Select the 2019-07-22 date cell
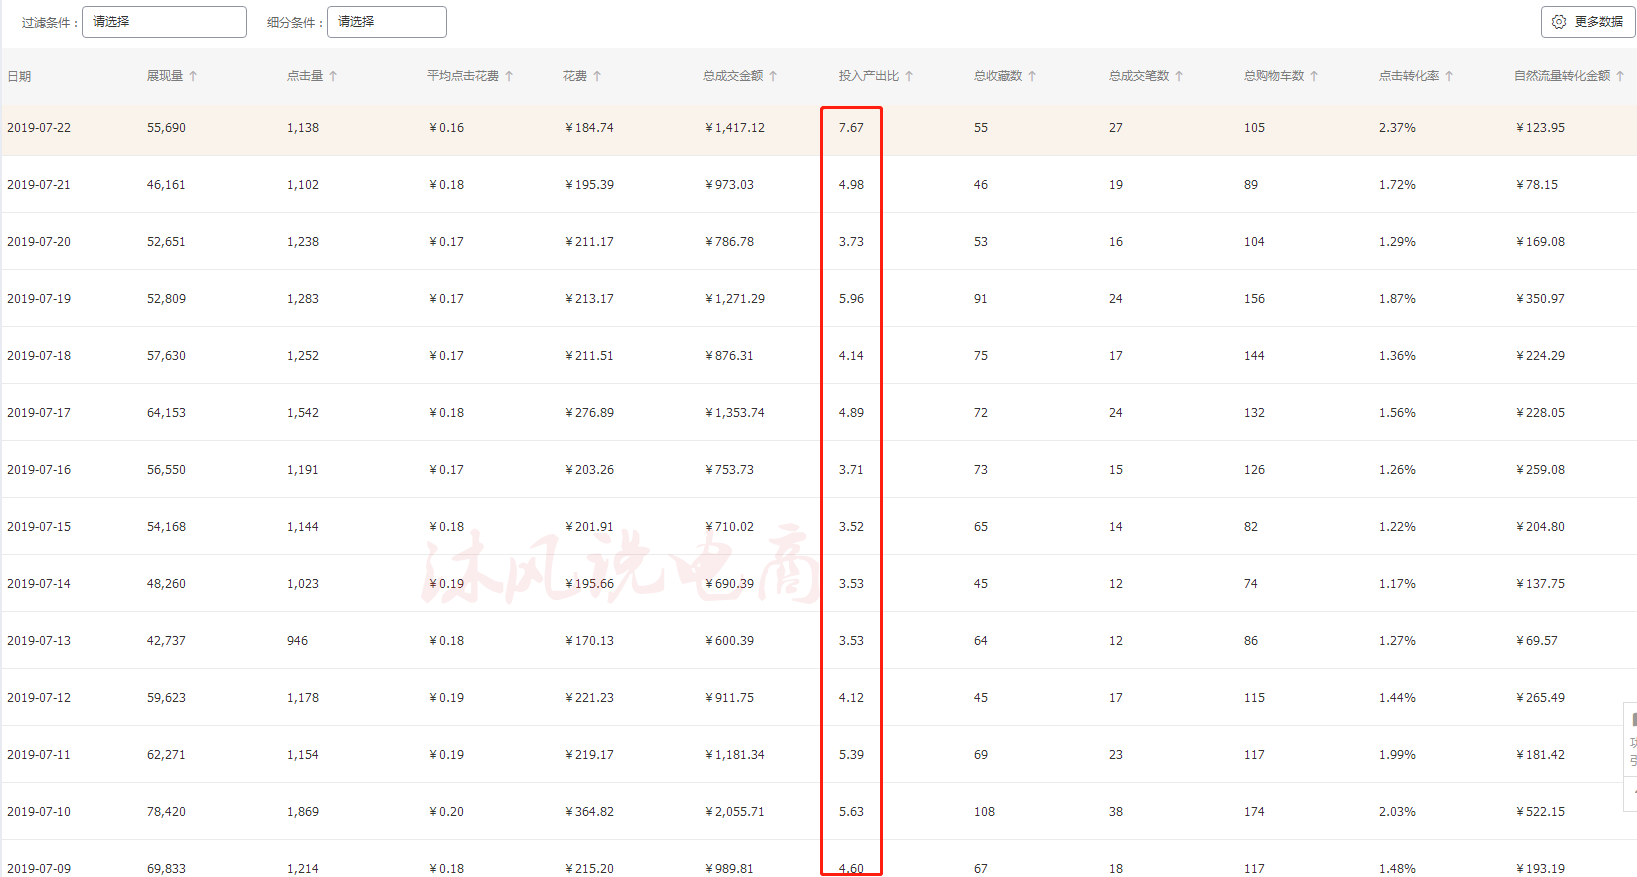Screen dimensions: 1637x877 coord(39,128)
